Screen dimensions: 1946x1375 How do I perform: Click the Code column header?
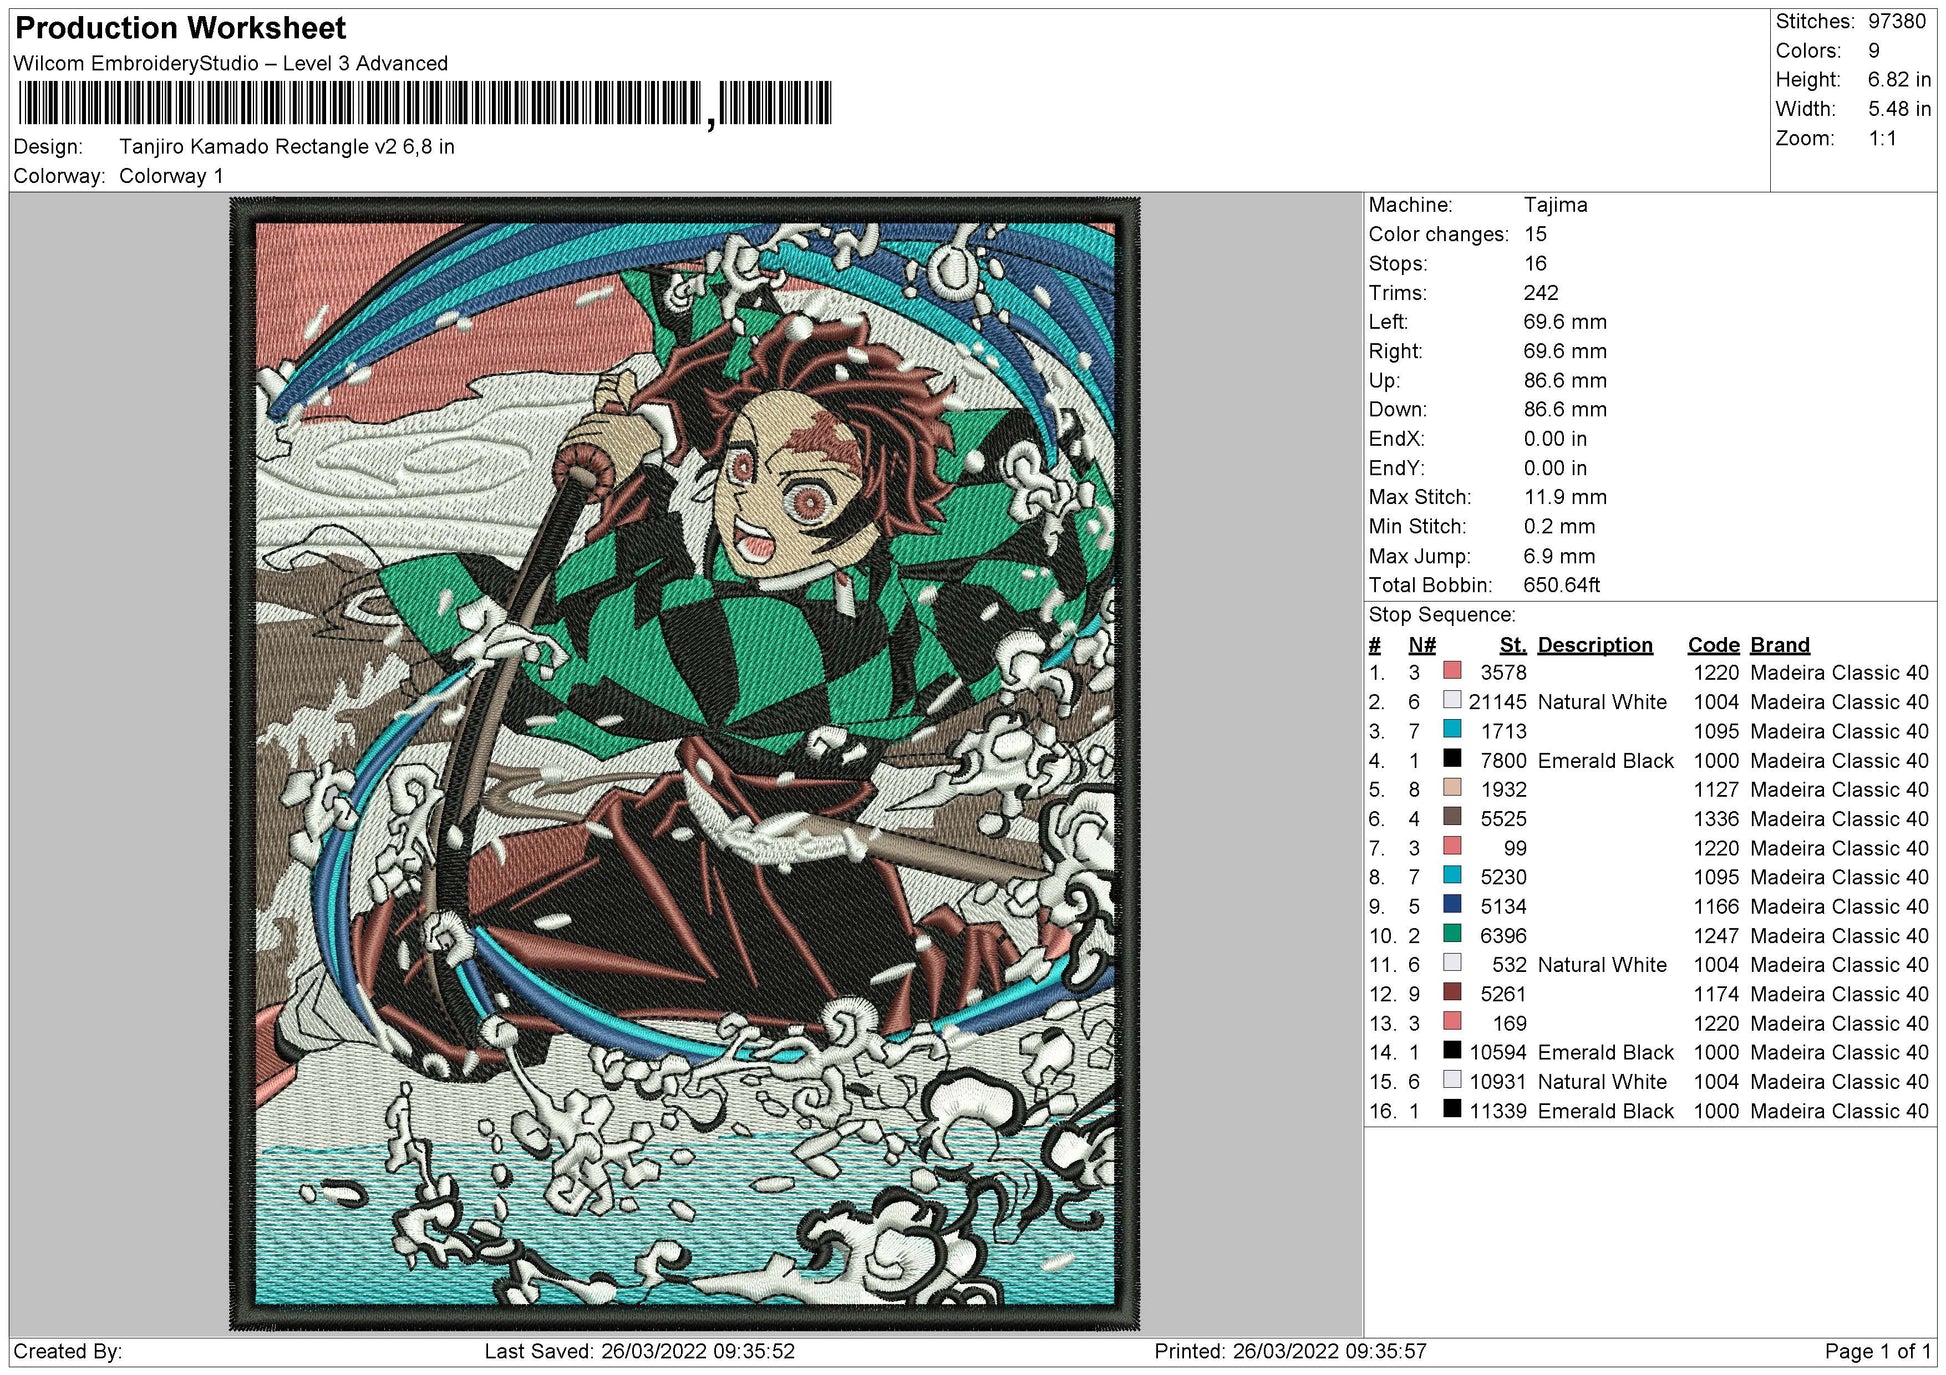(1713, 645)
